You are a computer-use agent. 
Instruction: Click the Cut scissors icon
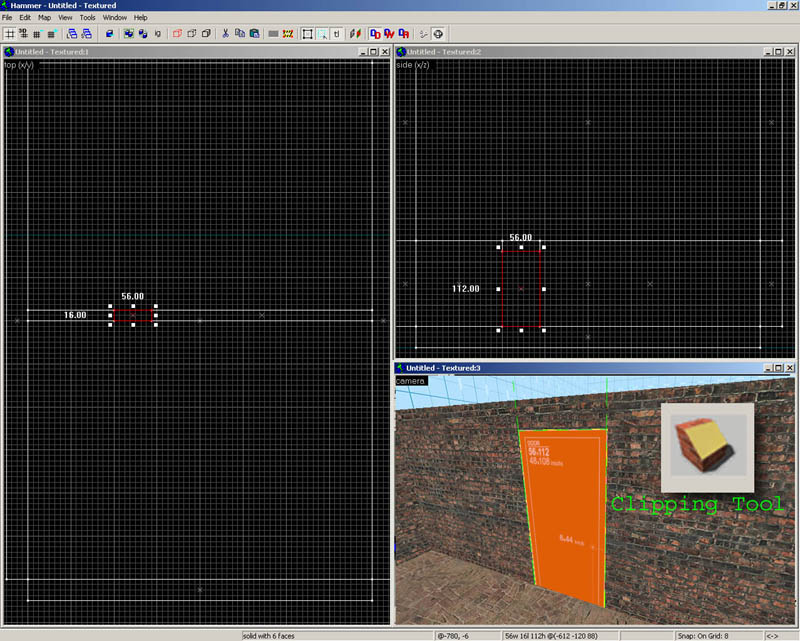point(226,33)
